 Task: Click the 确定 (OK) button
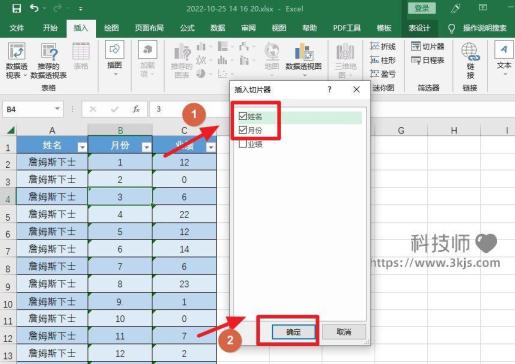(x=293, y=332)
